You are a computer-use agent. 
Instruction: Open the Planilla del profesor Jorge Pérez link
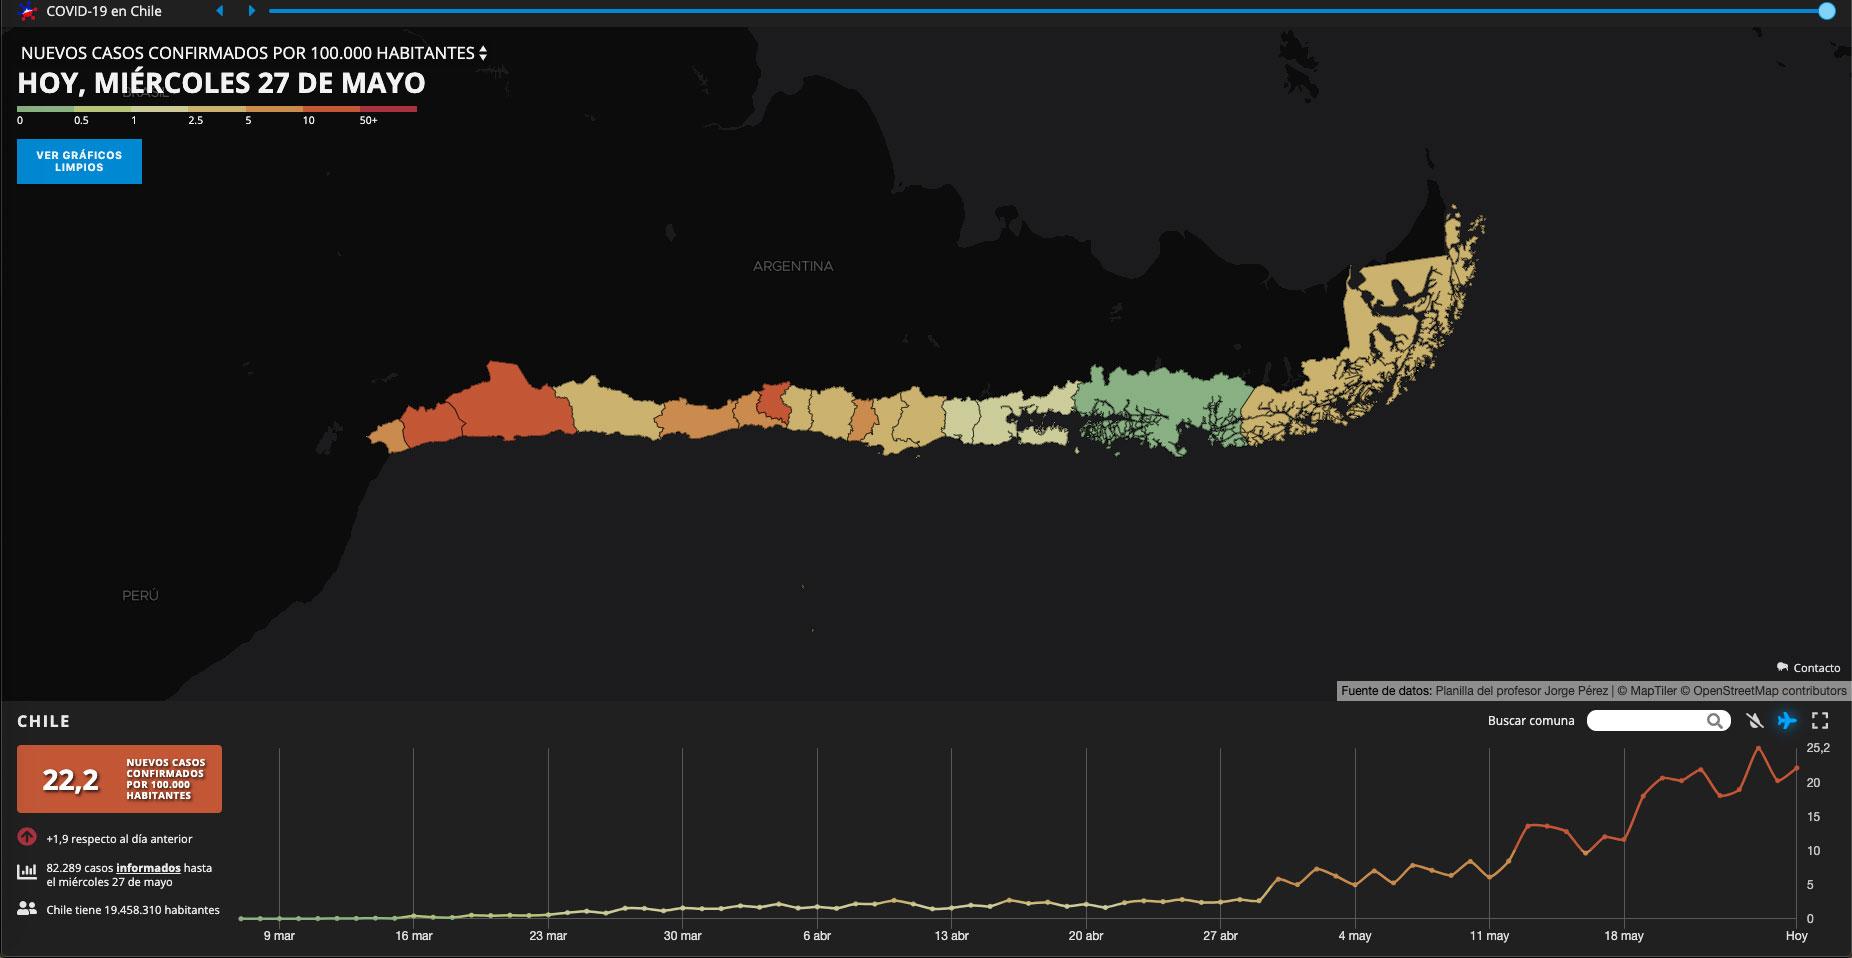pos(1521,691)
